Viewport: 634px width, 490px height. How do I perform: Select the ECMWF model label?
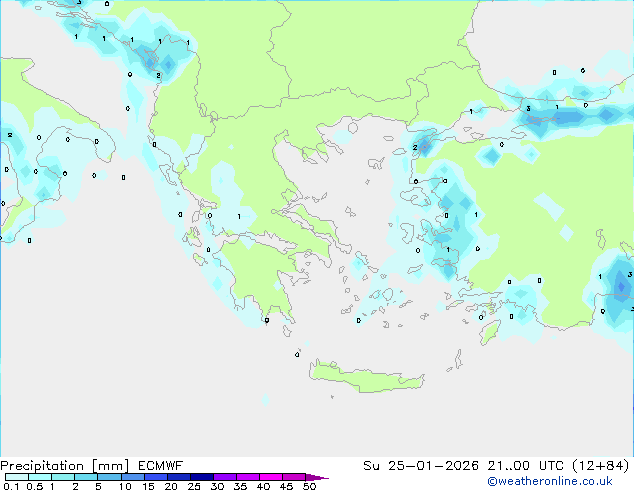coord(161,466)
